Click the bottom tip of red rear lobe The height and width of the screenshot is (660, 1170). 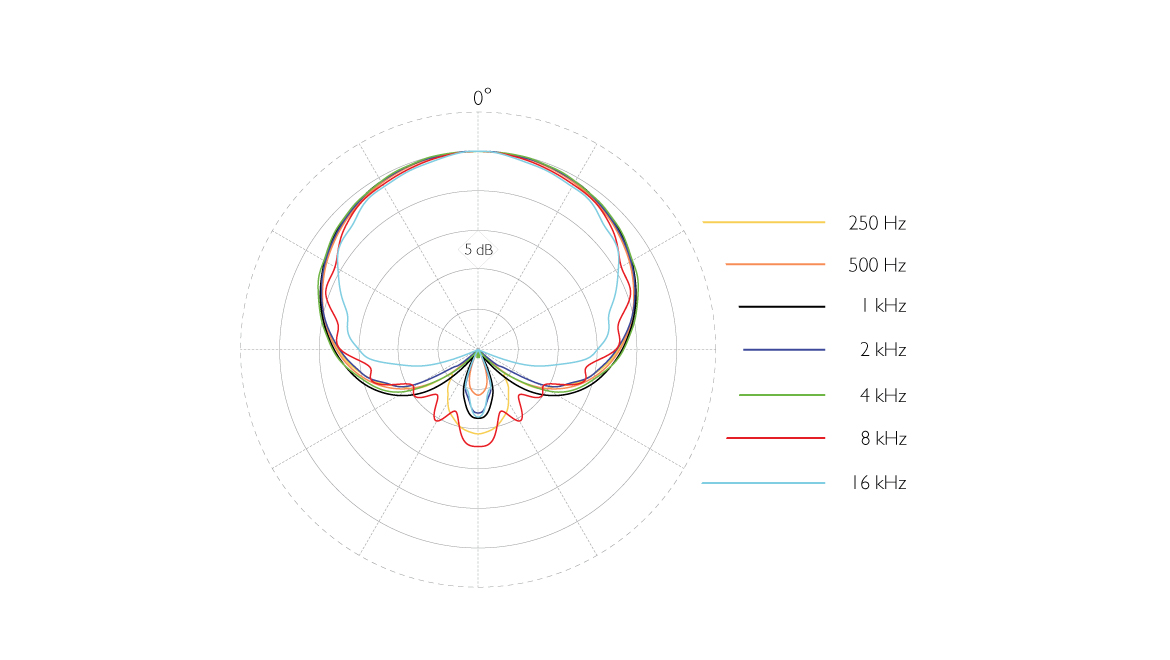coord(479,446)
